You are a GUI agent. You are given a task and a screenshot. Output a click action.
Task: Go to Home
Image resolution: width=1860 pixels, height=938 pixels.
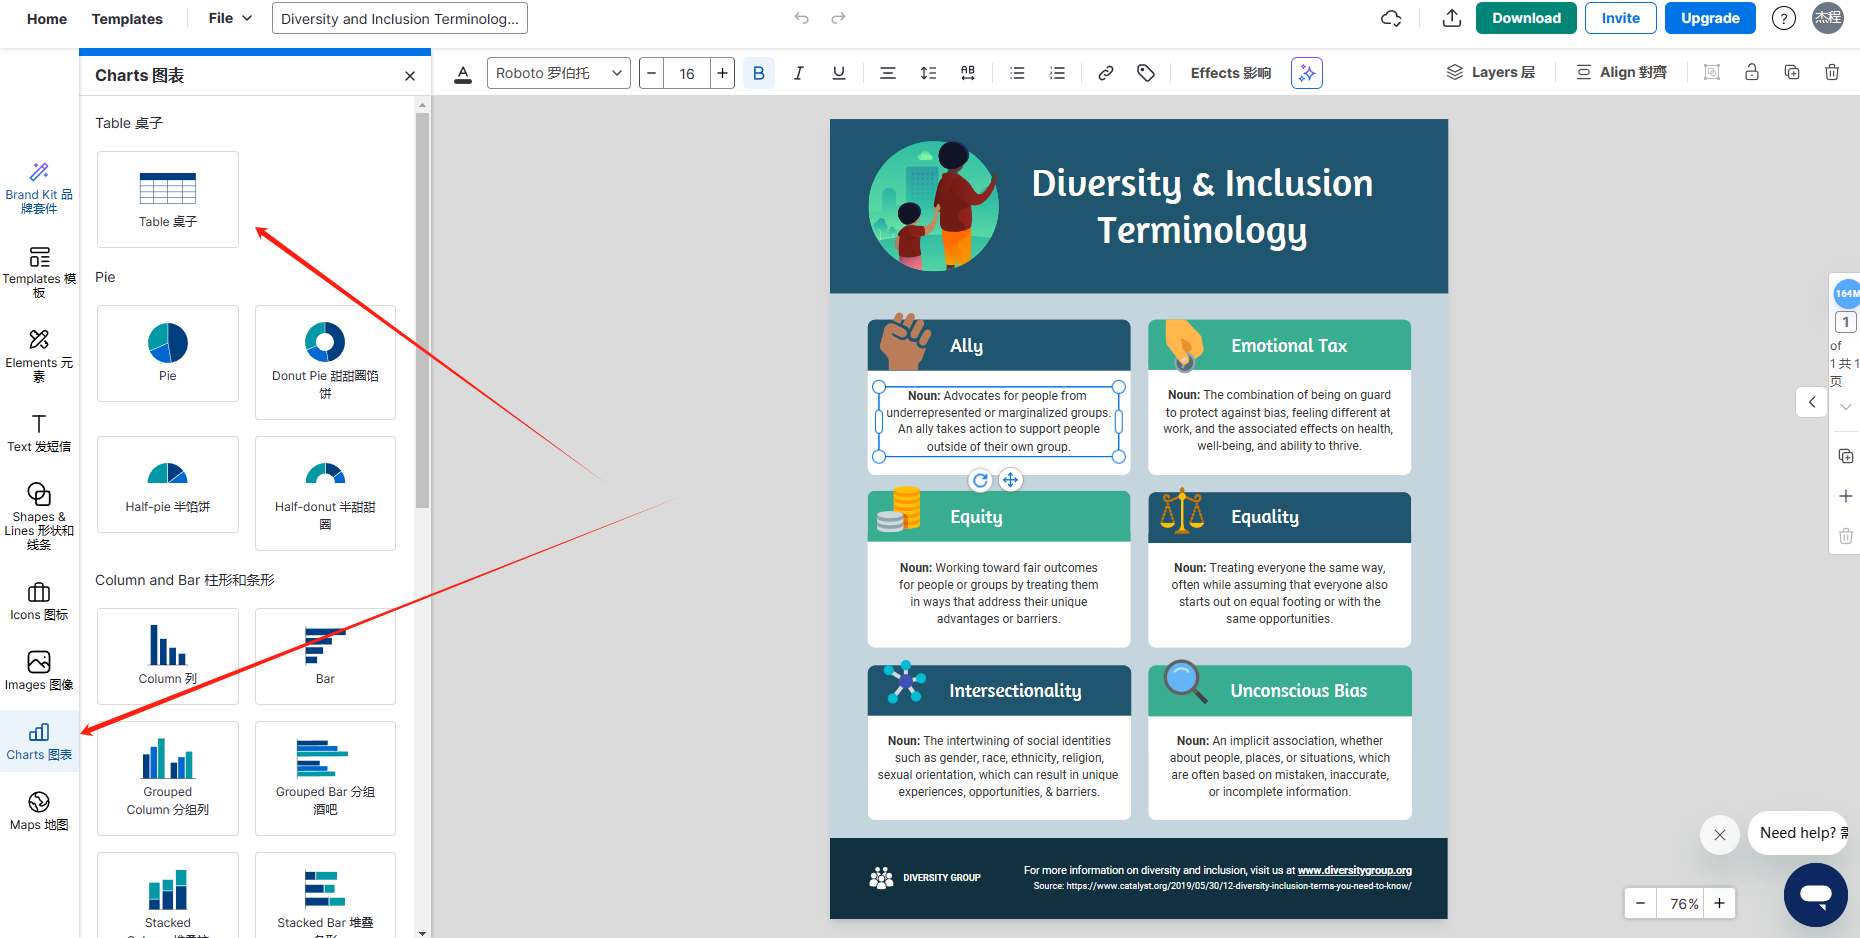tap(47, 19)
